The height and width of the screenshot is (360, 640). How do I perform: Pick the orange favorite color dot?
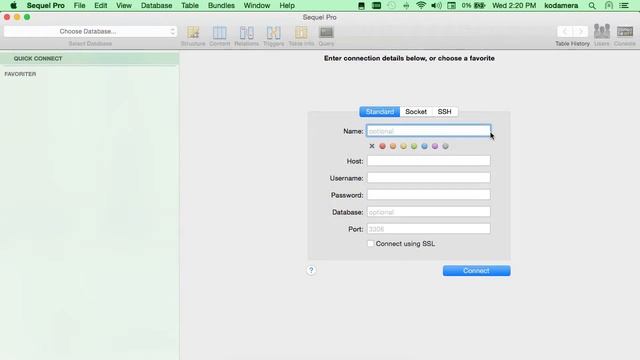(393, 146)
